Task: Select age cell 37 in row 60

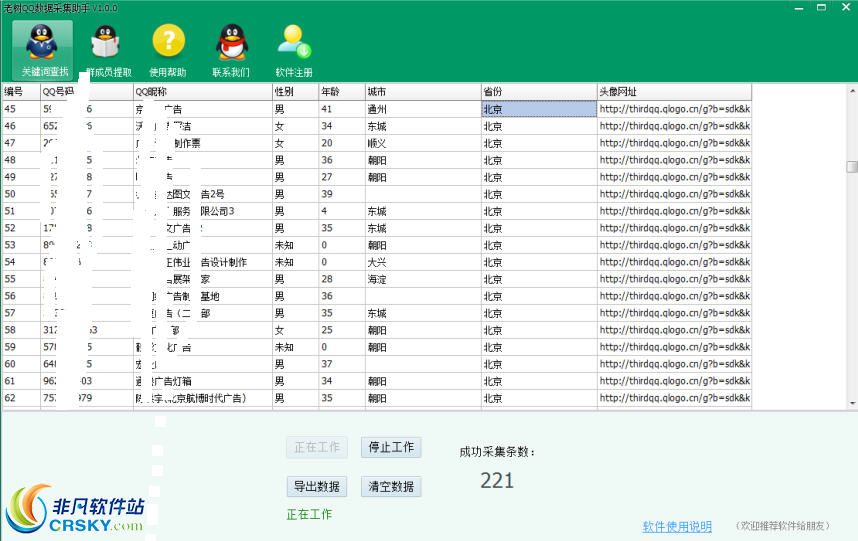Action: [342, 364]
